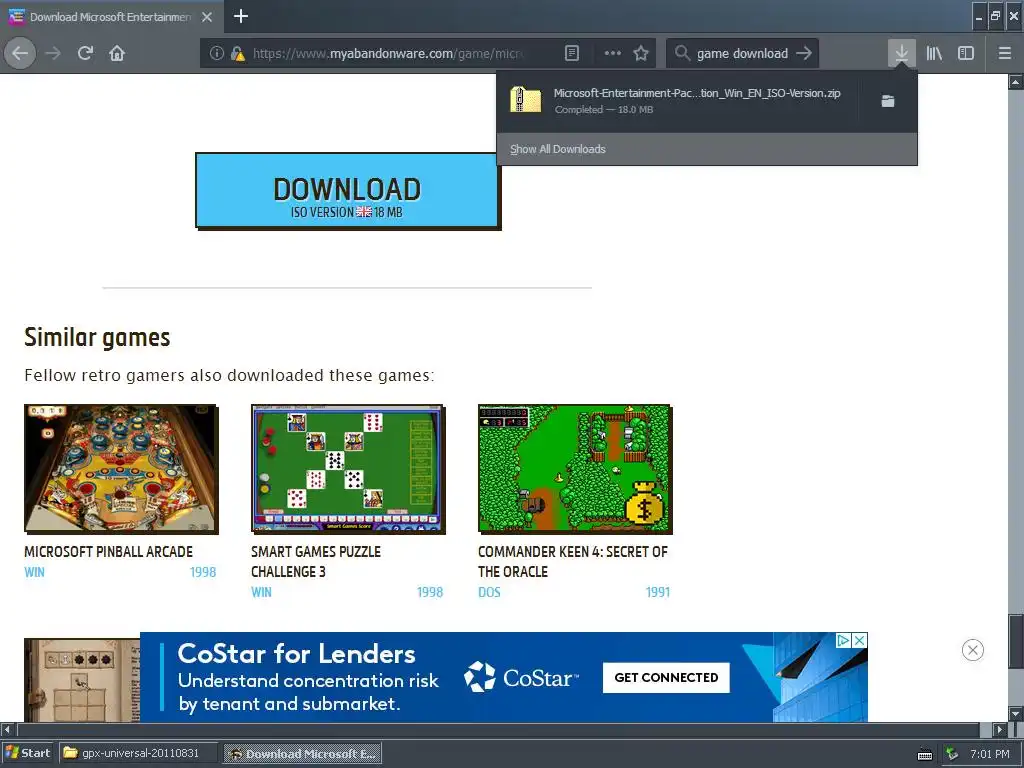
Task: Open the Library bookmarks and history button
Action: point(934,54)
